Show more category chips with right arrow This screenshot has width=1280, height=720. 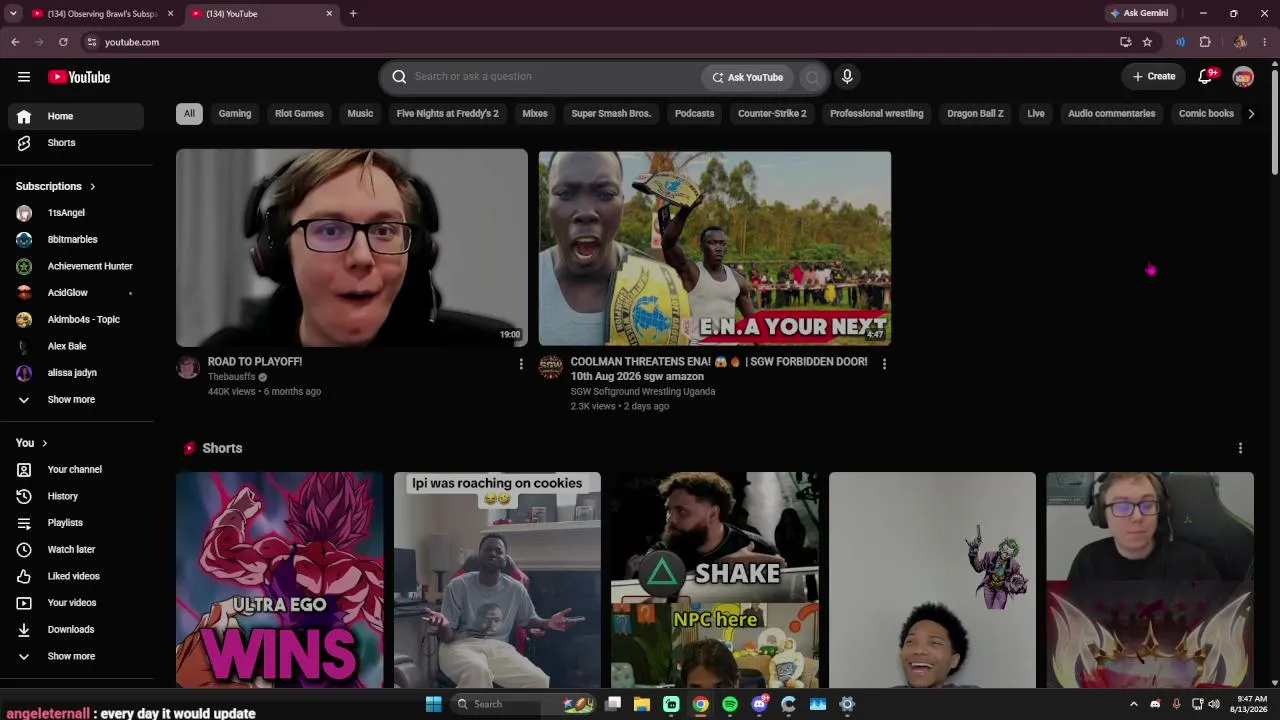click(x=1251, y=114)
